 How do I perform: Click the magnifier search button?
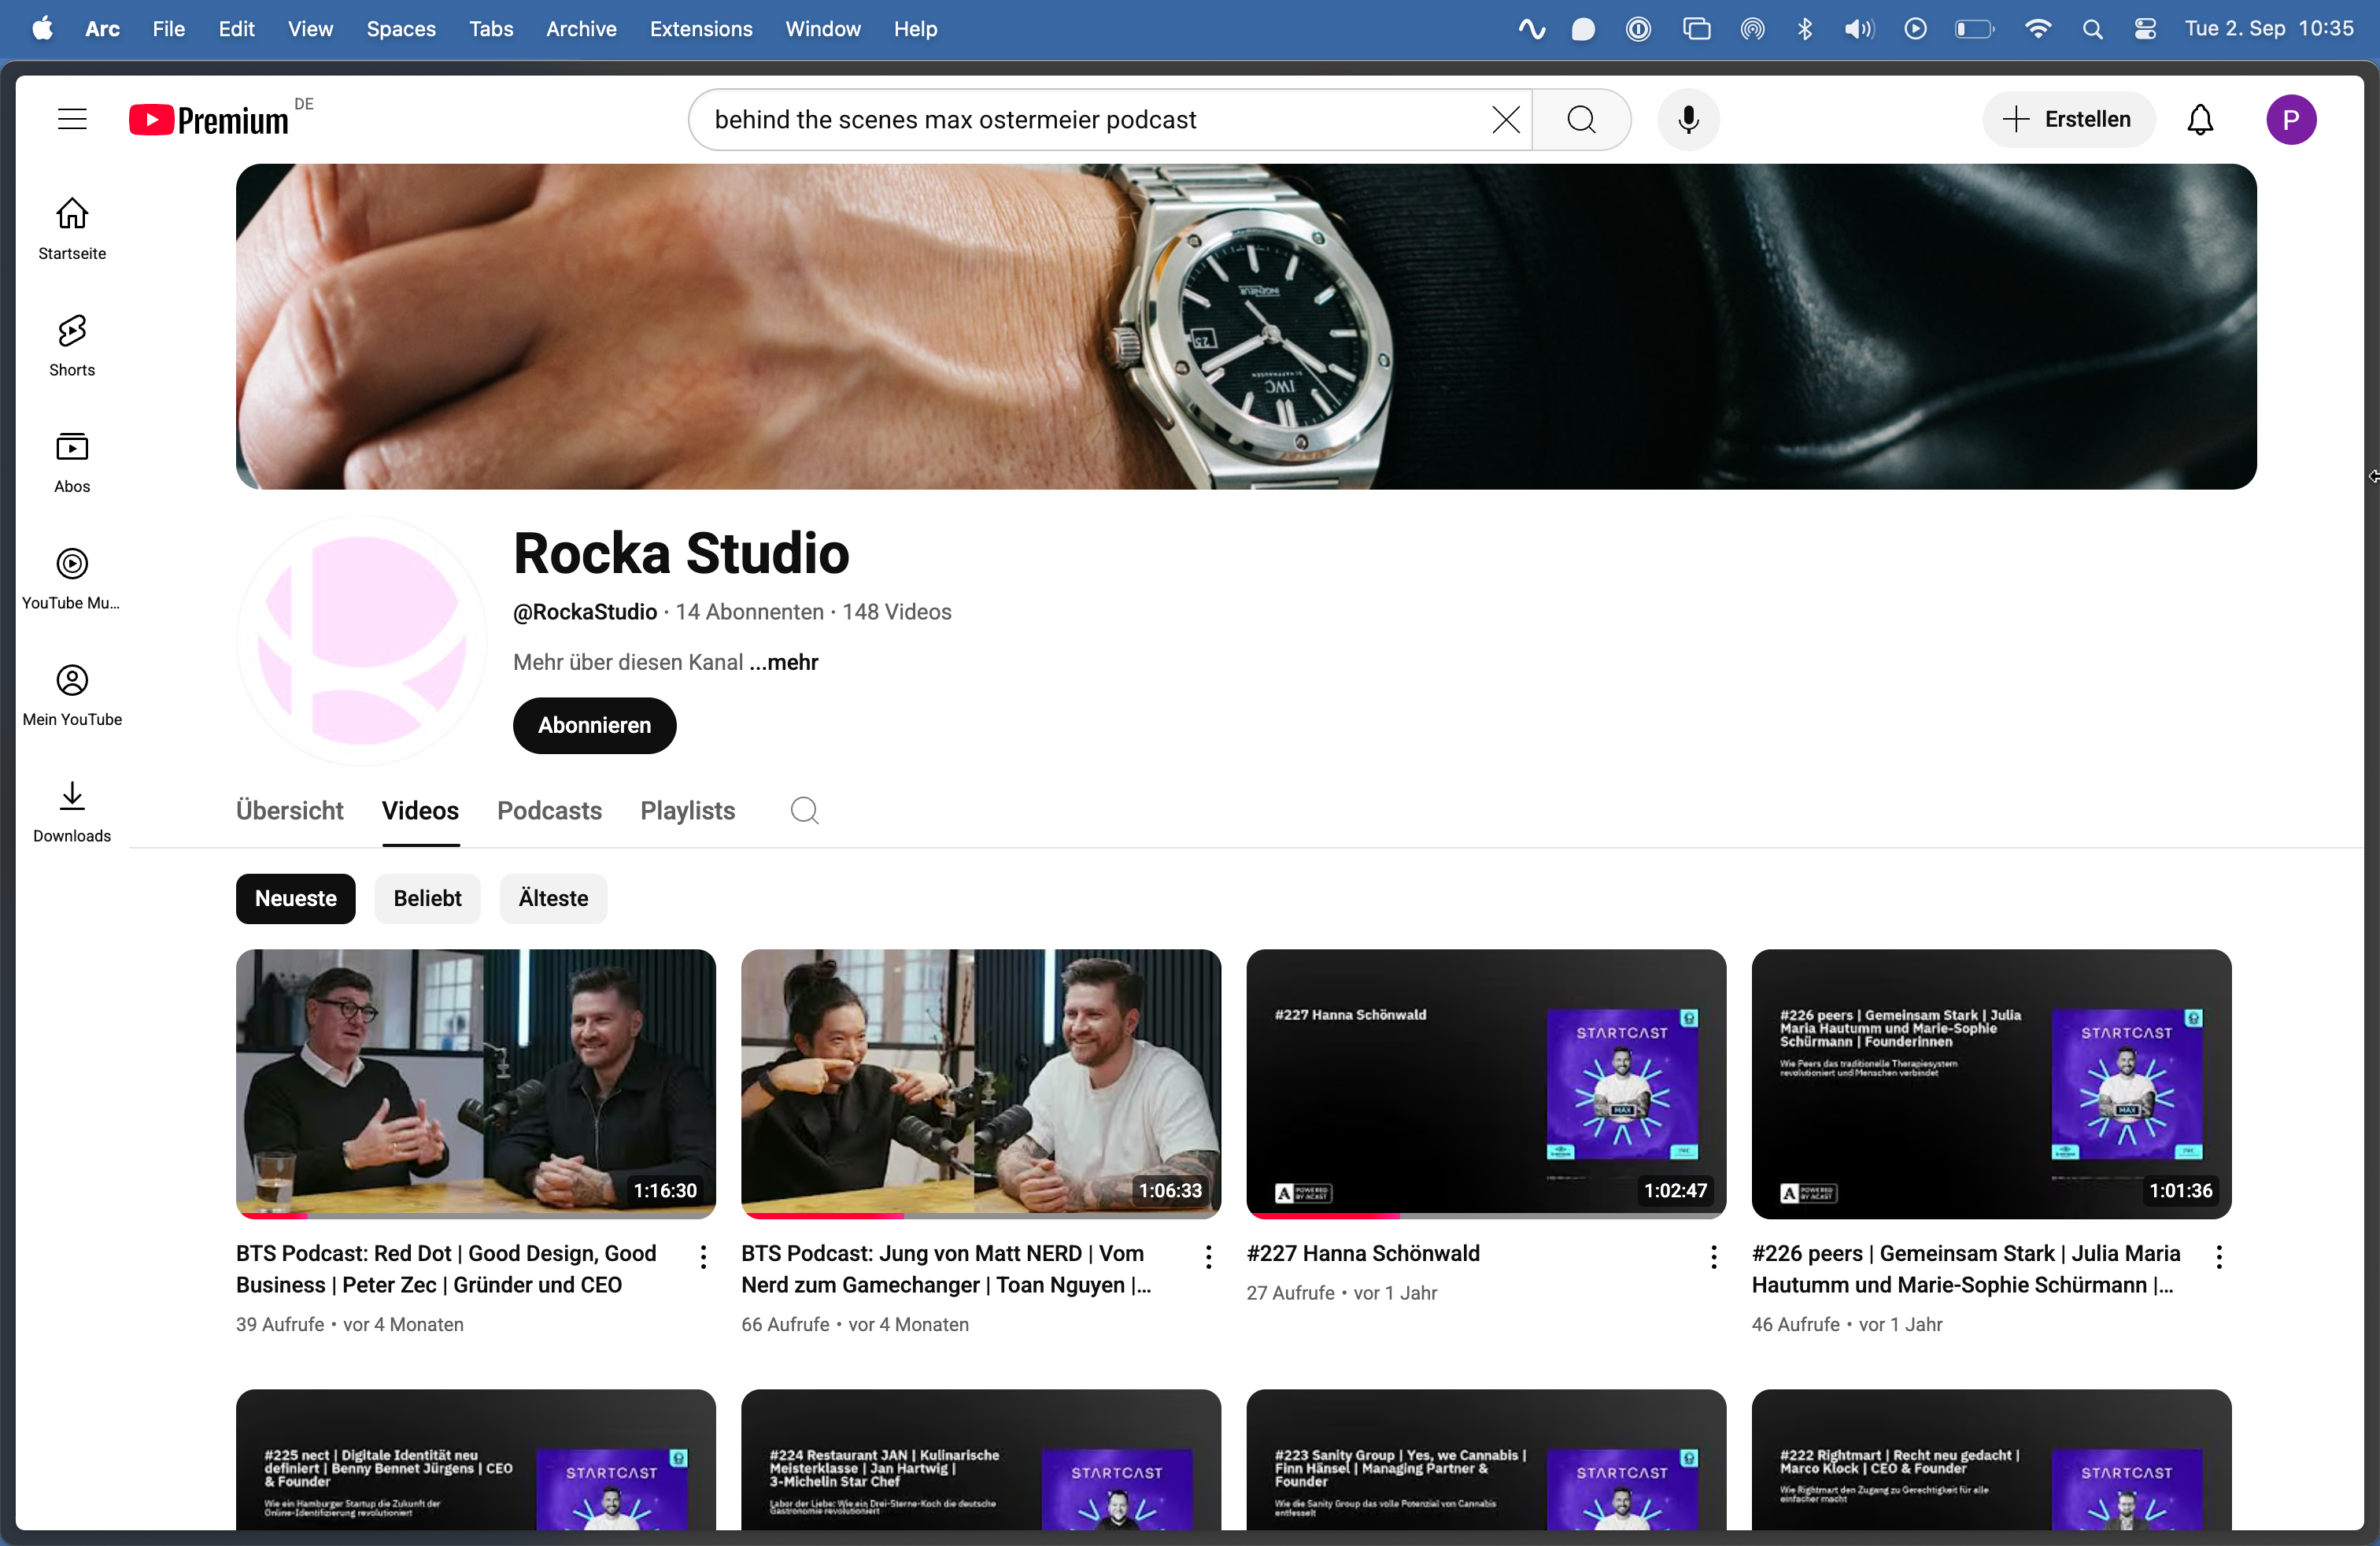1581,120
